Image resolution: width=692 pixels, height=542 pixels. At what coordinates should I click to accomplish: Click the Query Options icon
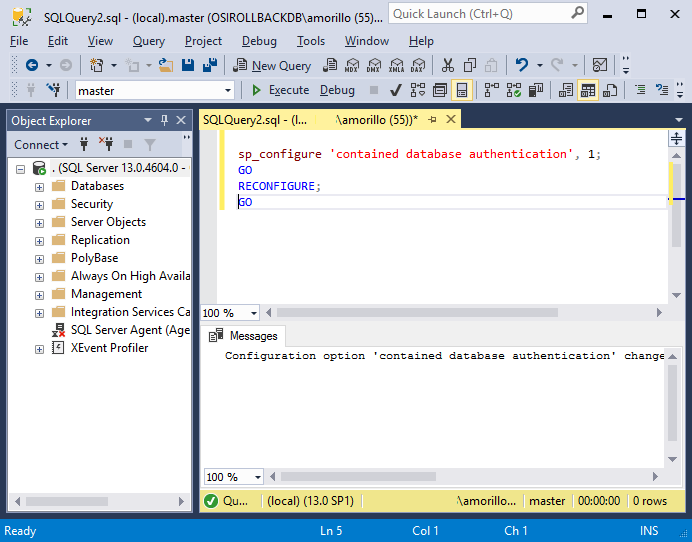[x=440, y=90]
